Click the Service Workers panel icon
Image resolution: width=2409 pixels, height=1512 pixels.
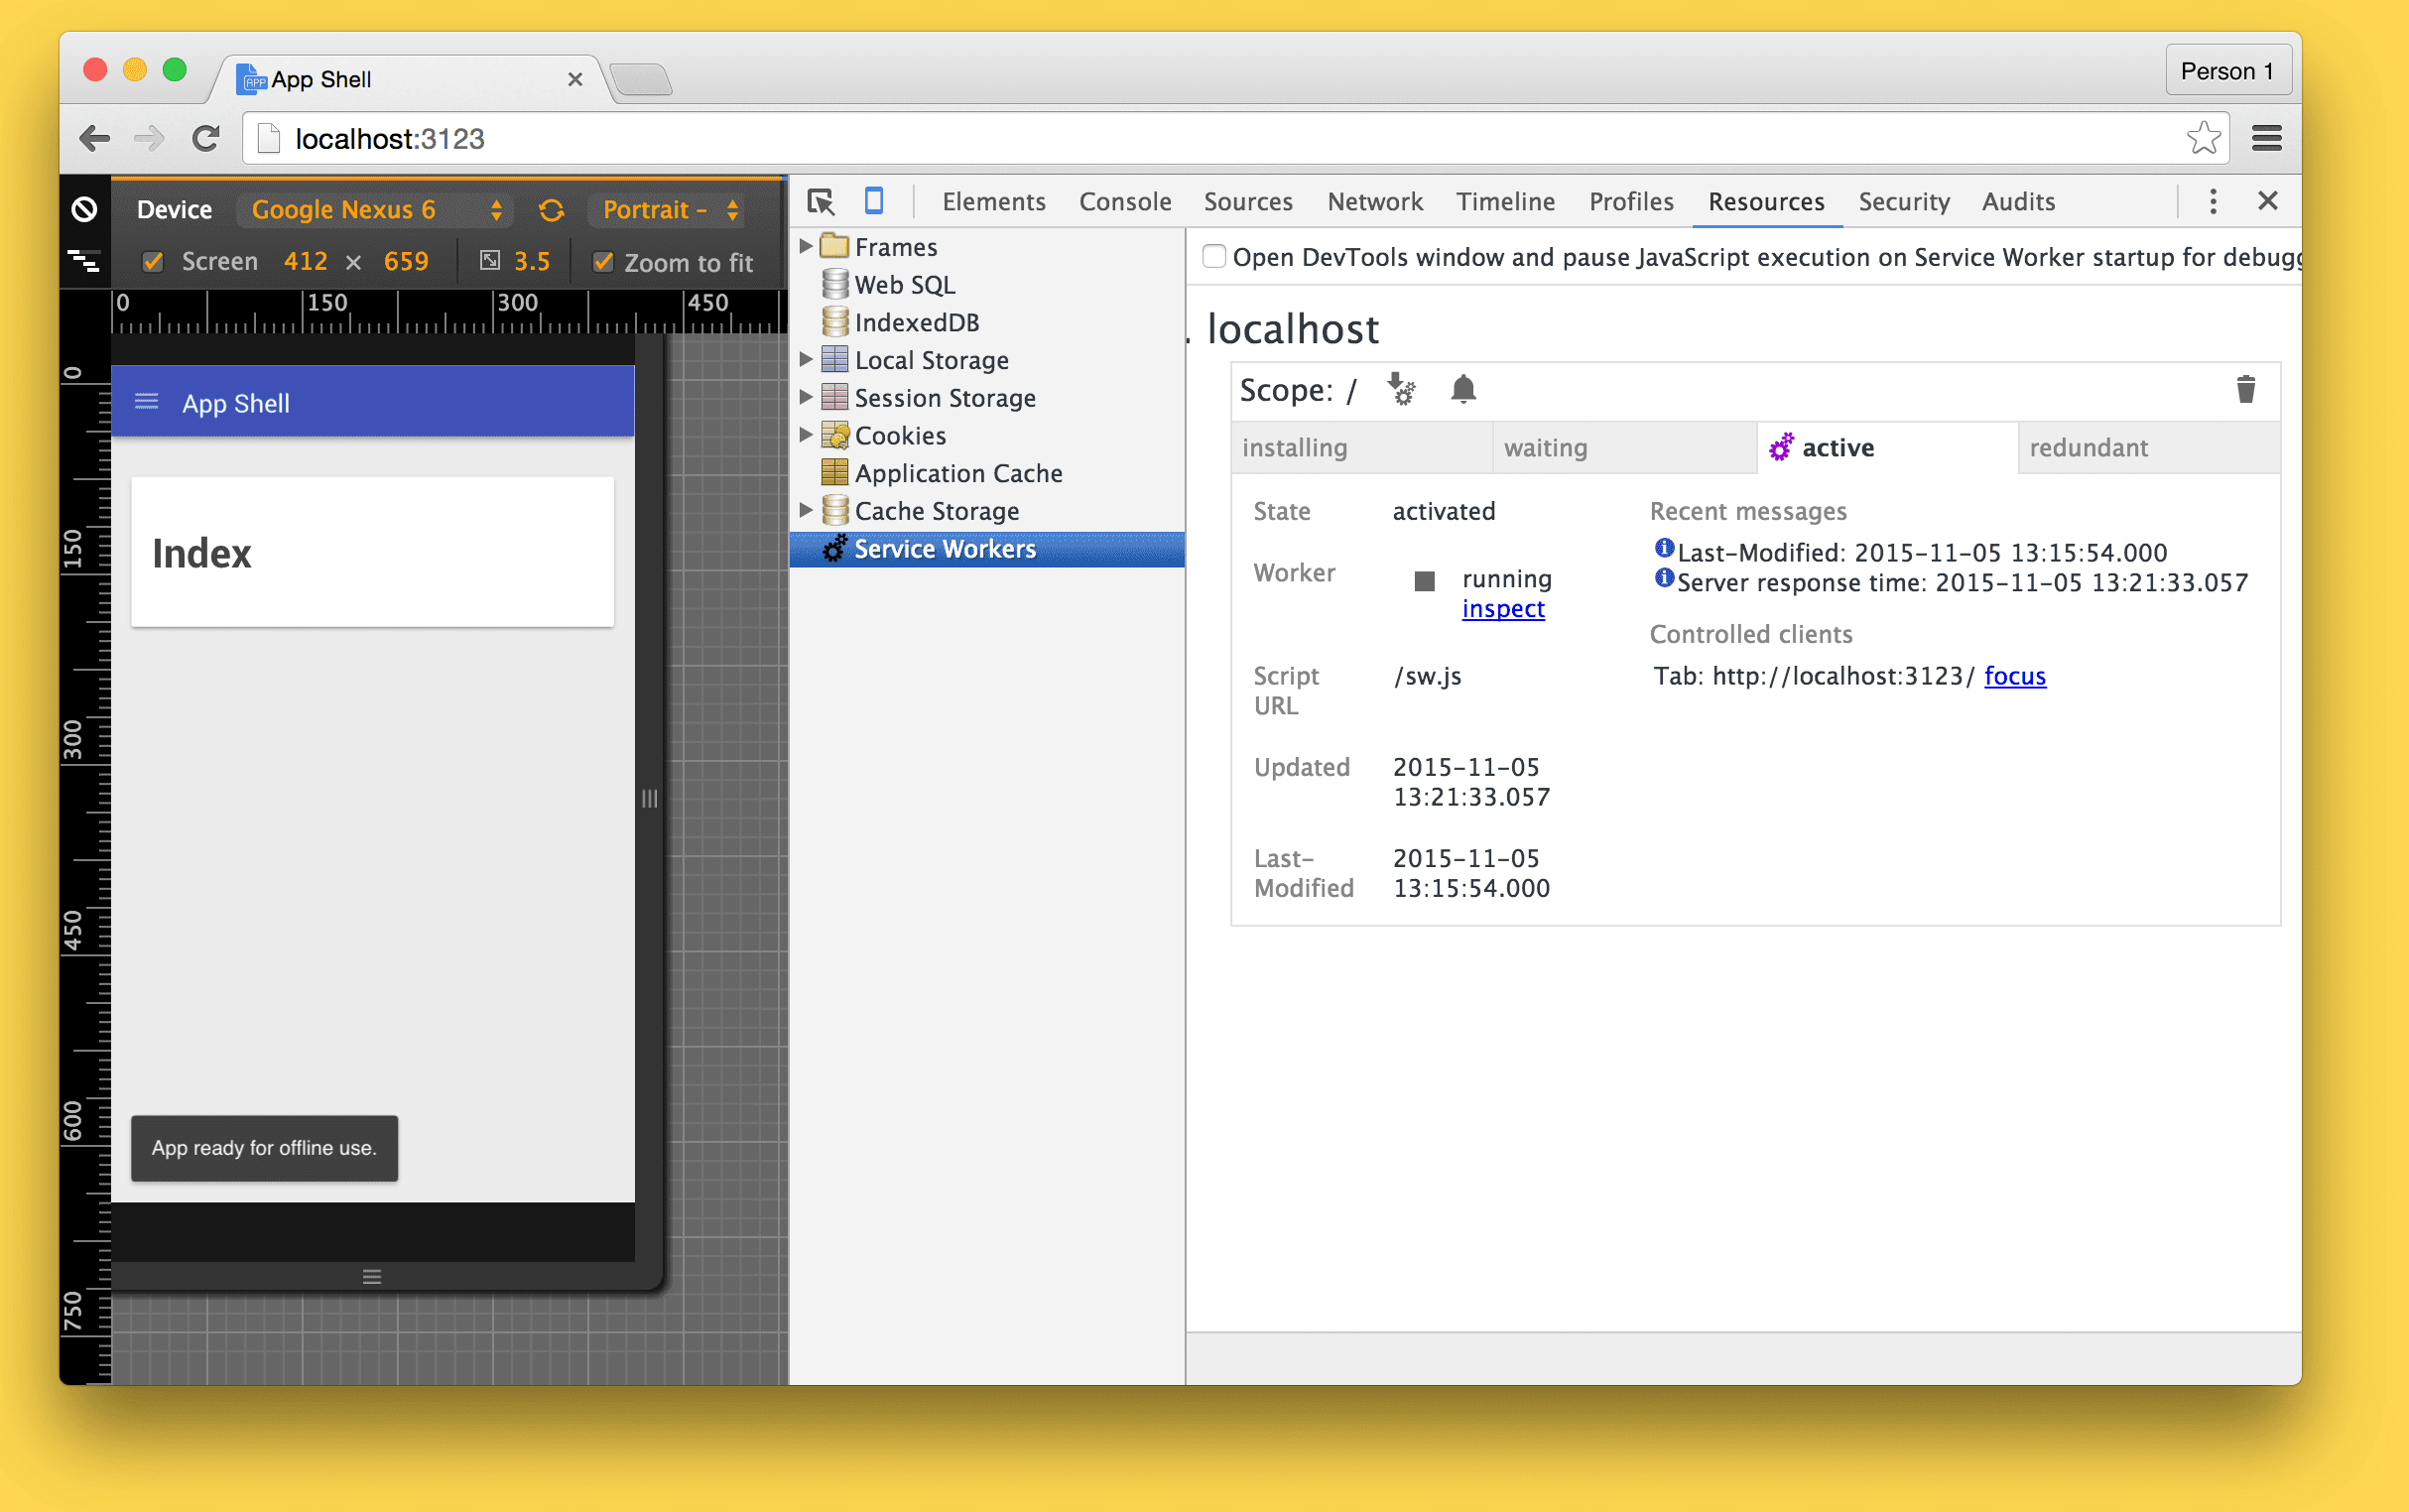pyautogui.click(x=834, y=549)
